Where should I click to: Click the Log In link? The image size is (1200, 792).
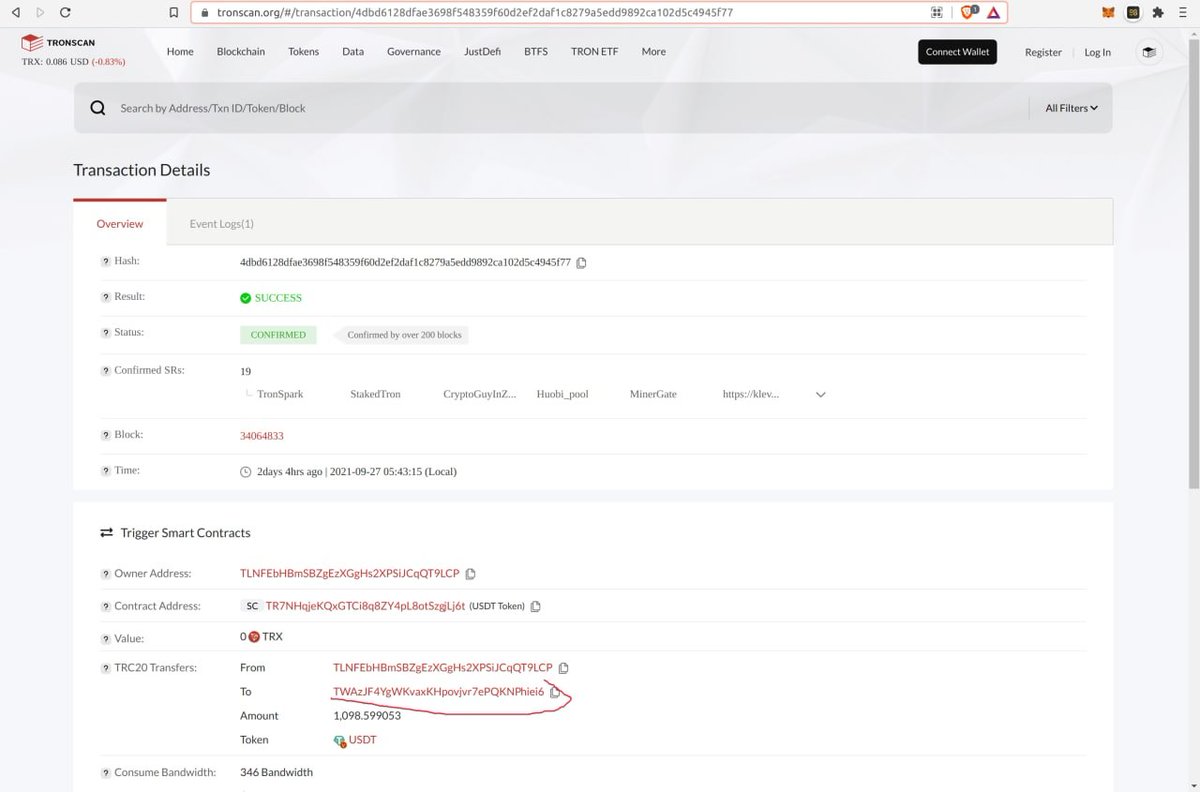[x=1098, y=52]
